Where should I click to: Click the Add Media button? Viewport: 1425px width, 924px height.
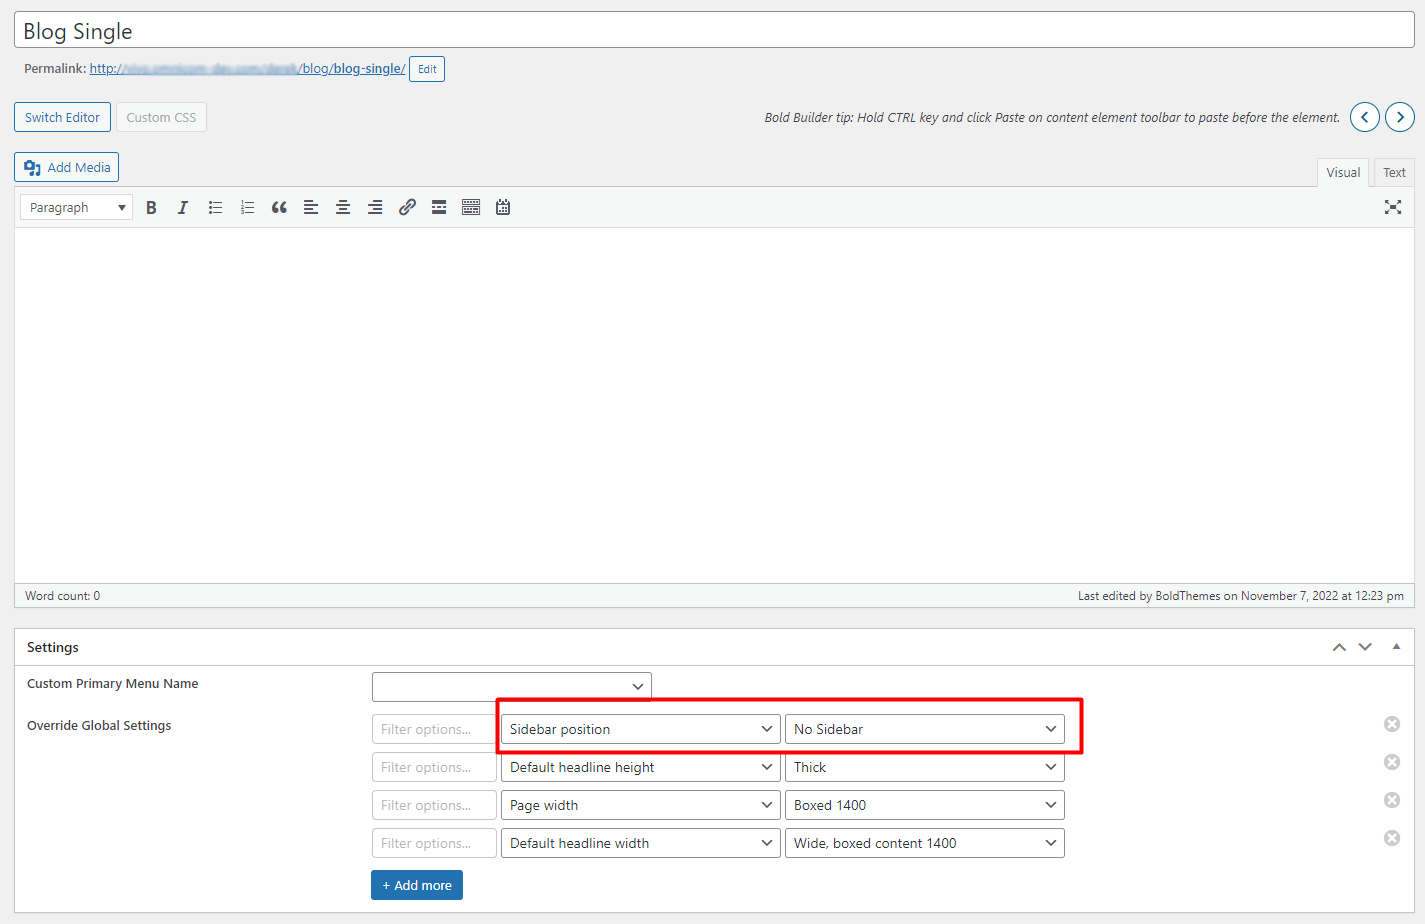66,167
